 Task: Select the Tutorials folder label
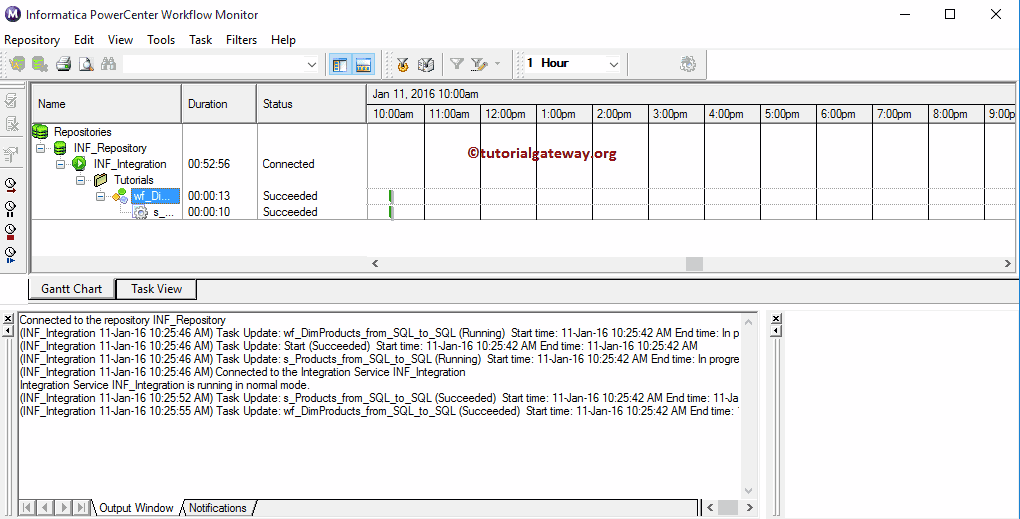(x=134, y=180)
